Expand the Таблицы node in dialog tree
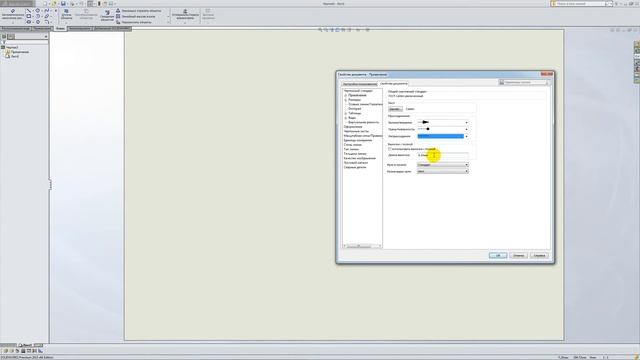The width and height of the screenshot is (640, 360). tap(346, 113)
